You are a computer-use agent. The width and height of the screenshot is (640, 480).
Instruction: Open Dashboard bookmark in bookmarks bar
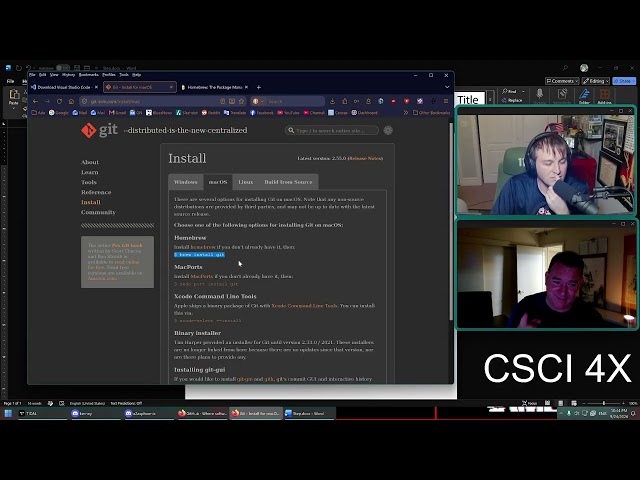pyautogui.click(x=364, y=113)
